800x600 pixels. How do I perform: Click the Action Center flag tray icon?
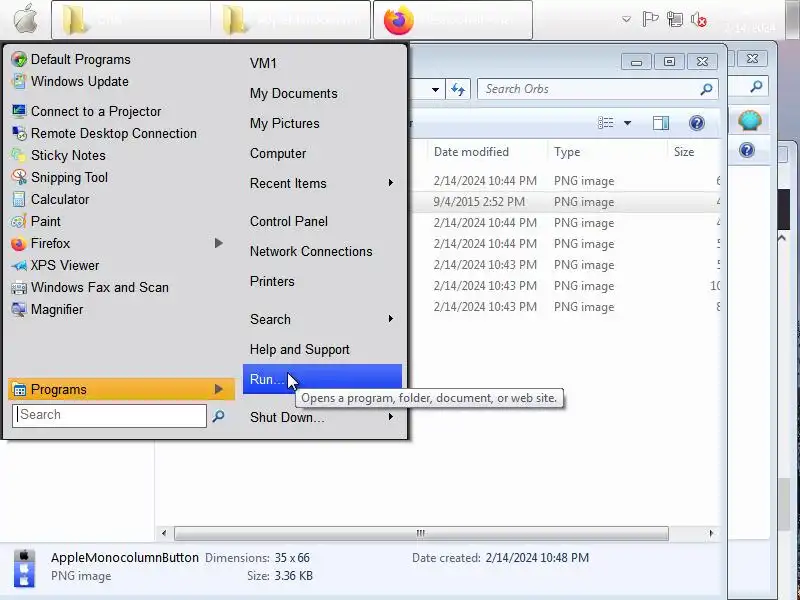pos(650,20)
